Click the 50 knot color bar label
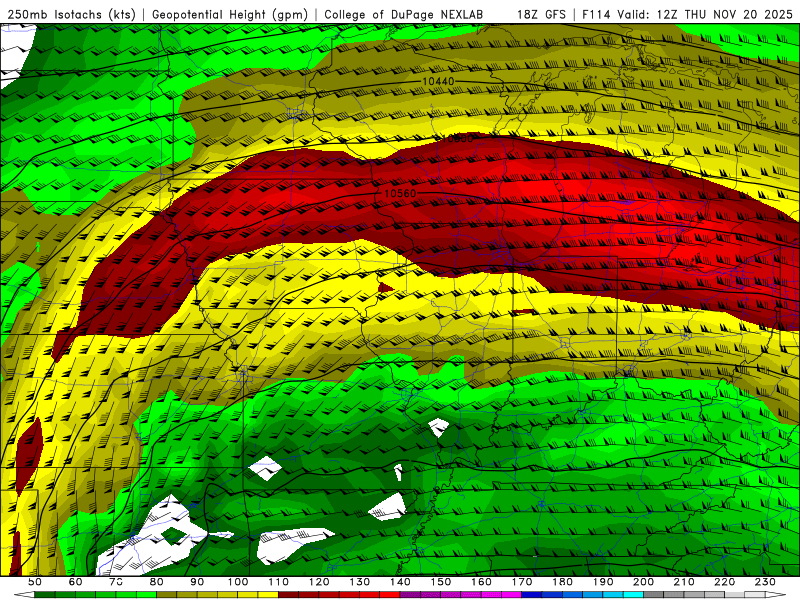The height and width of the screenshot is (600, 800). pos(35,582)
